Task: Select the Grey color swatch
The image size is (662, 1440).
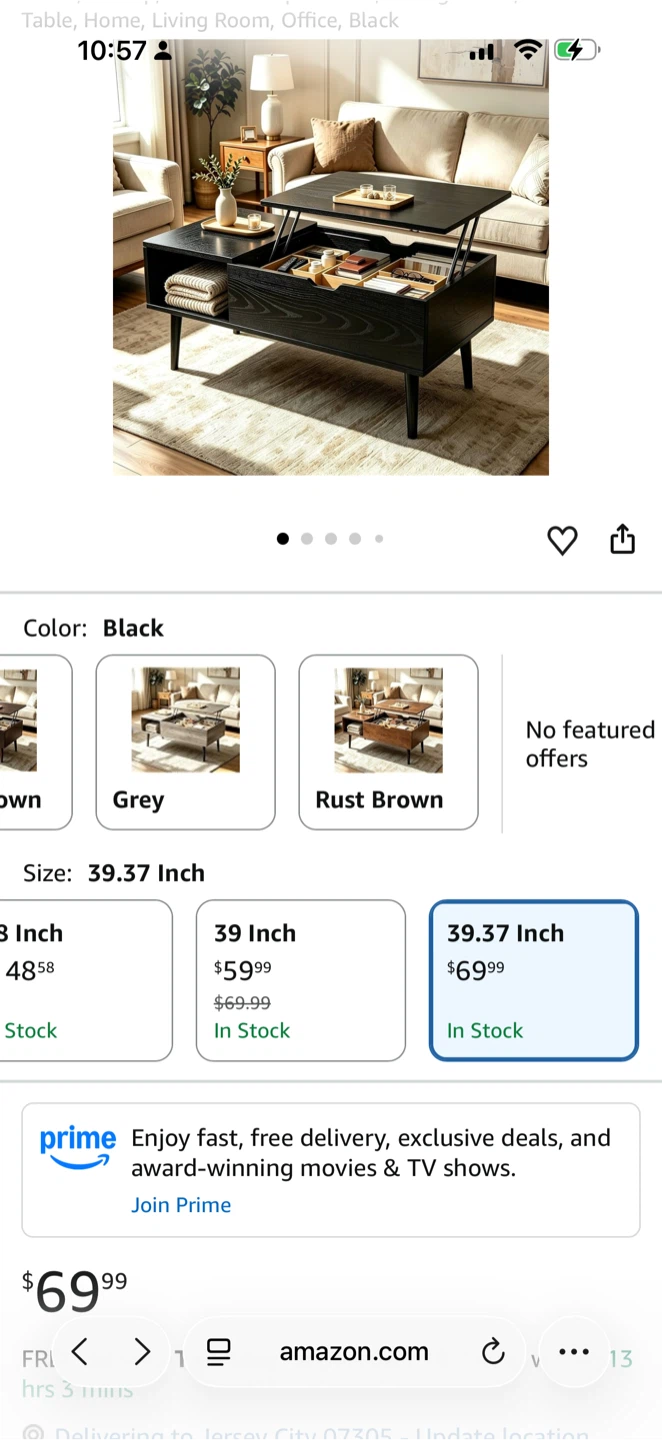Action: point(185,742)
